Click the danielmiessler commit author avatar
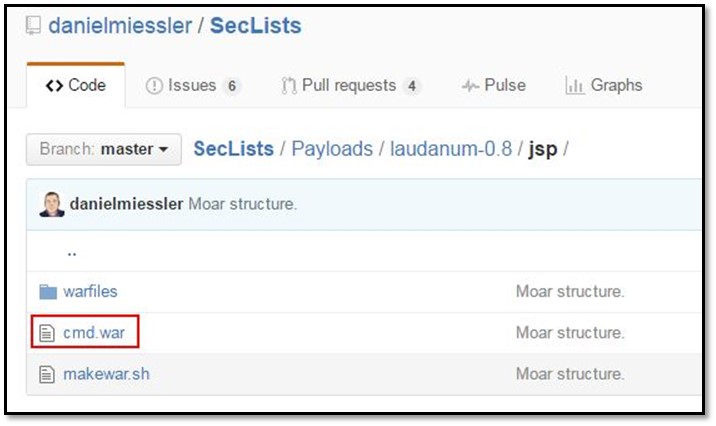Image resolution: width=716 pixels, height=426 pixels. [52, 205]
